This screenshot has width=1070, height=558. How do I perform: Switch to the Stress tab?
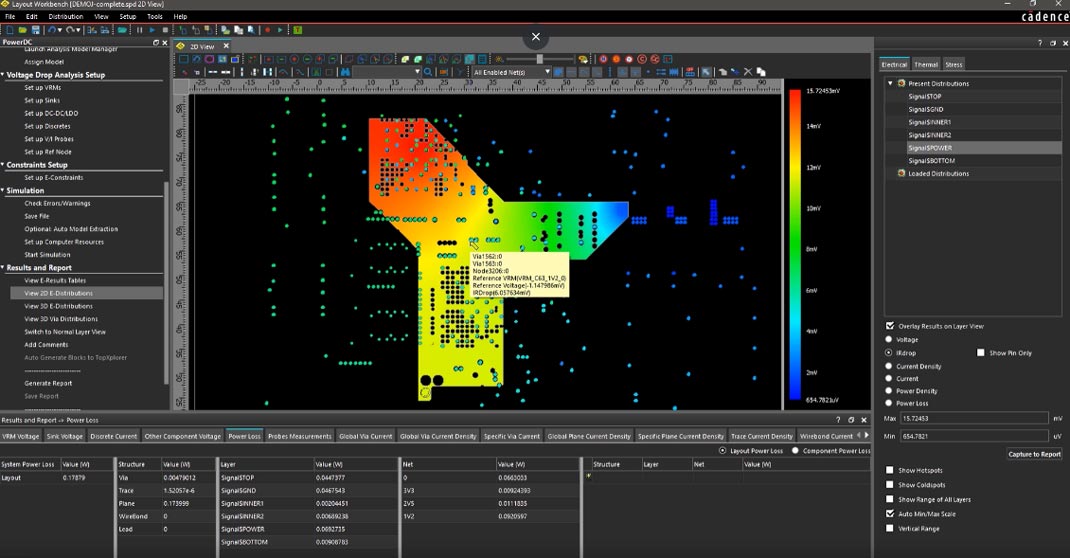[x=954, y=64]
